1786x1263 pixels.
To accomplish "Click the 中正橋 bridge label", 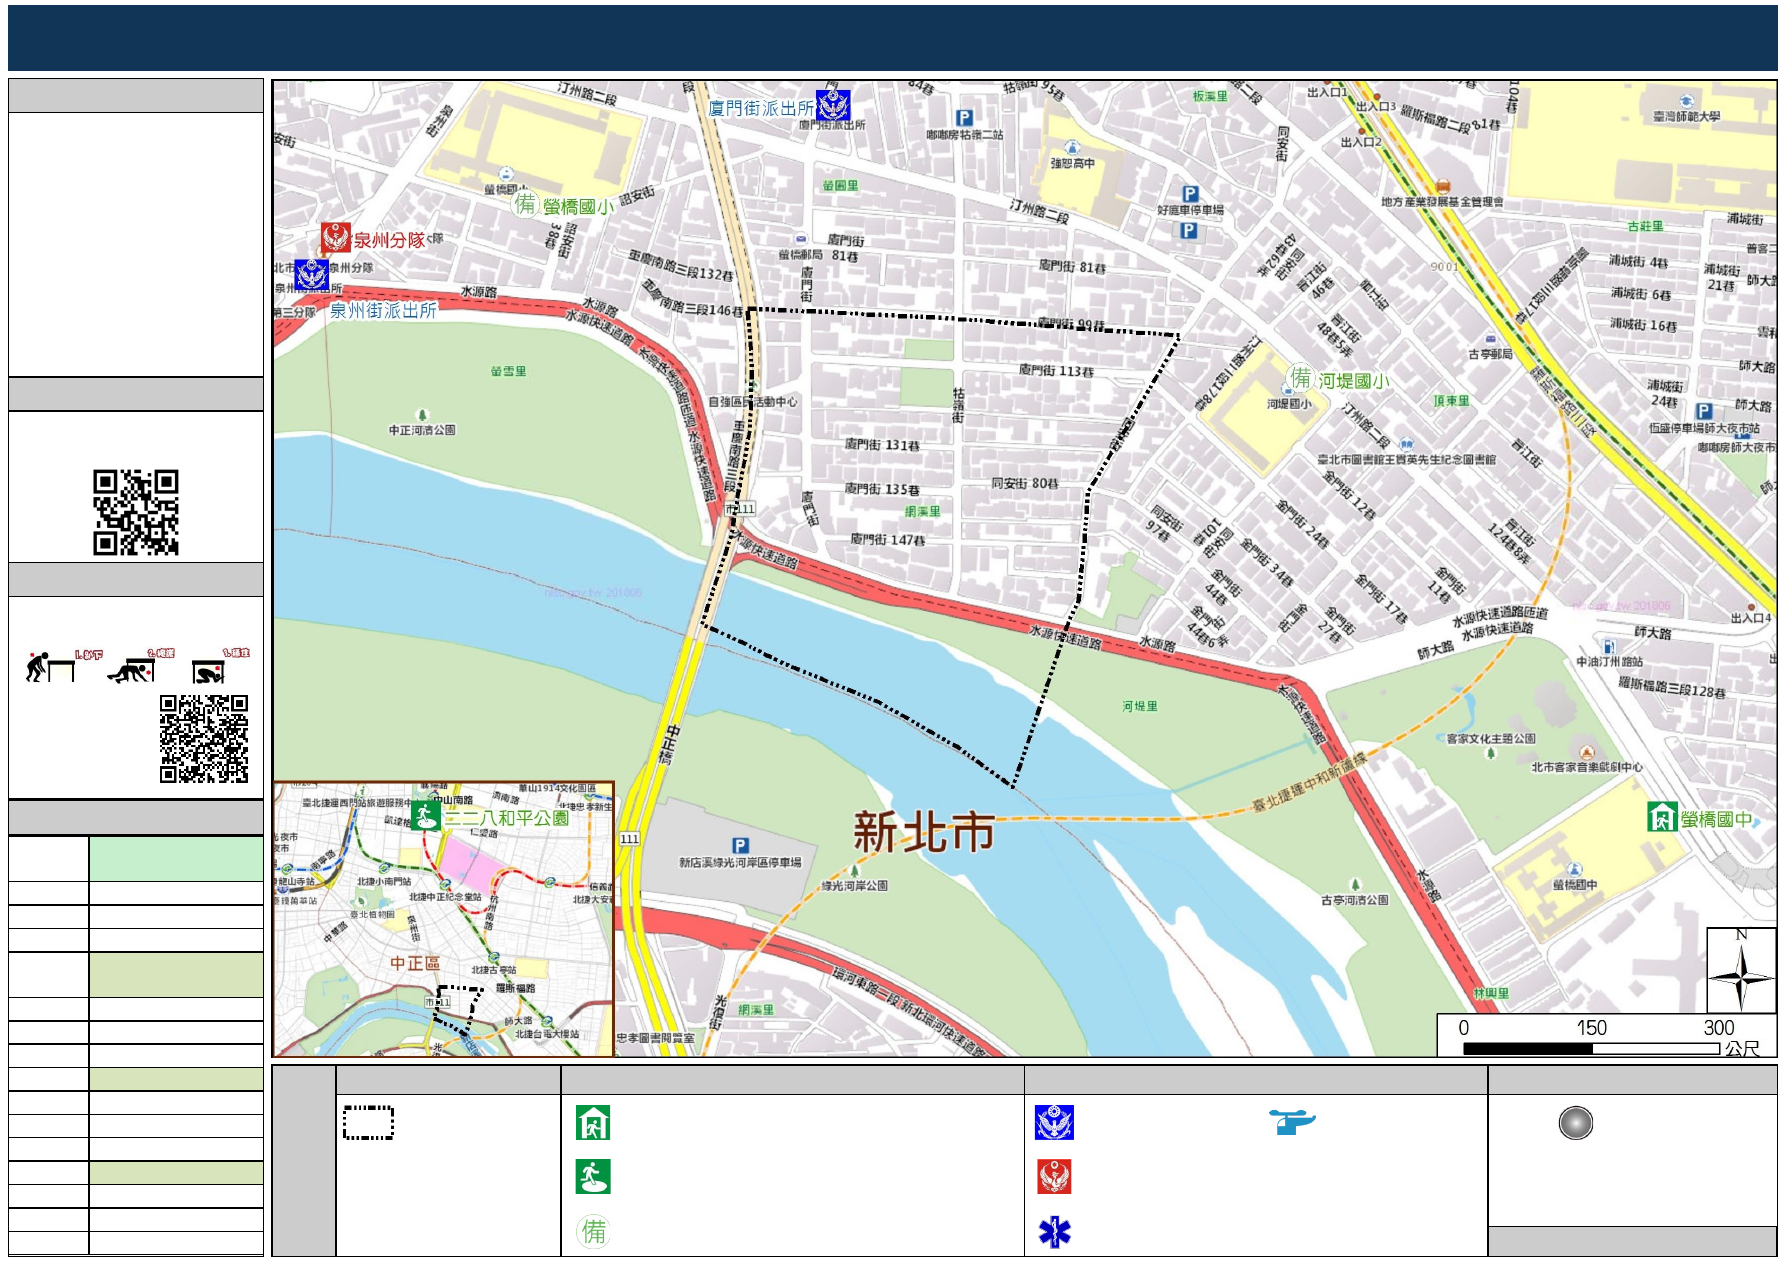I will pyautogui.click(x=668, y=744).
